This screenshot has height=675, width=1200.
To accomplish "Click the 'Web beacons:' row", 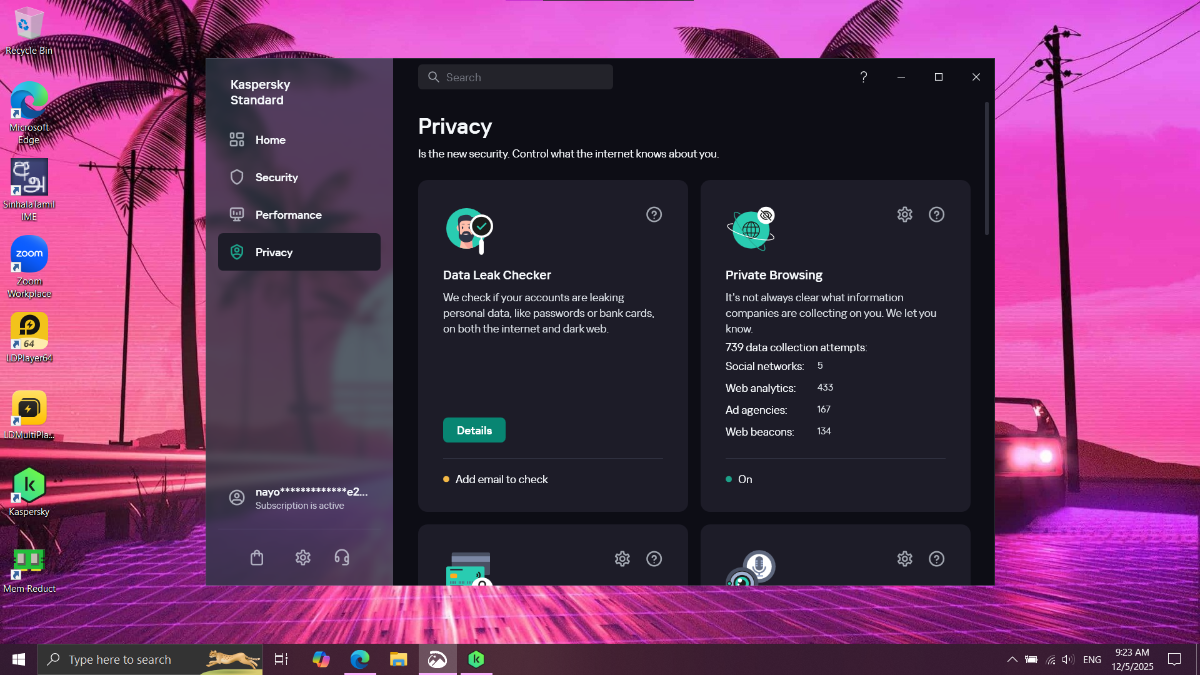I will coord(778,432).
